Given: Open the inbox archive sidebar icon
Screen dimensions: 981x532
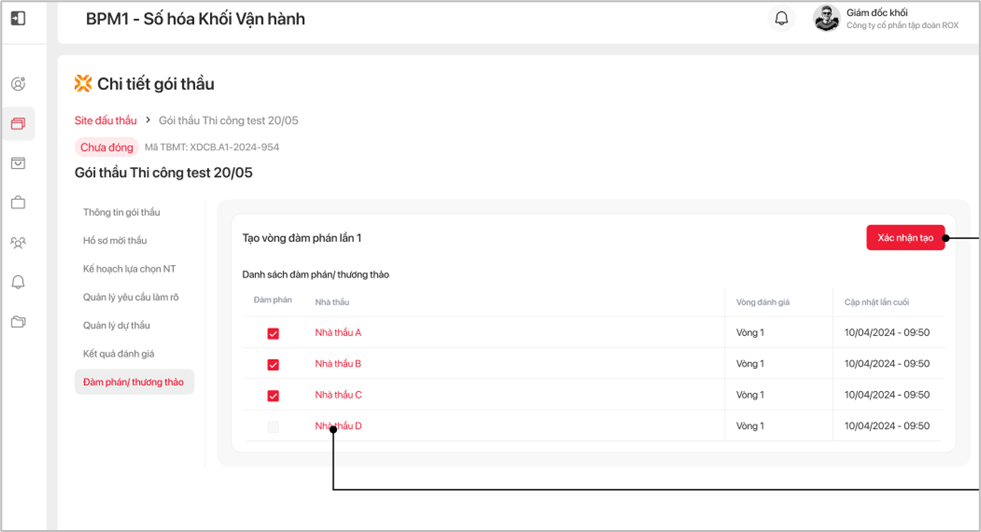Looking at the screenshot, I should (x=18, y=163).
